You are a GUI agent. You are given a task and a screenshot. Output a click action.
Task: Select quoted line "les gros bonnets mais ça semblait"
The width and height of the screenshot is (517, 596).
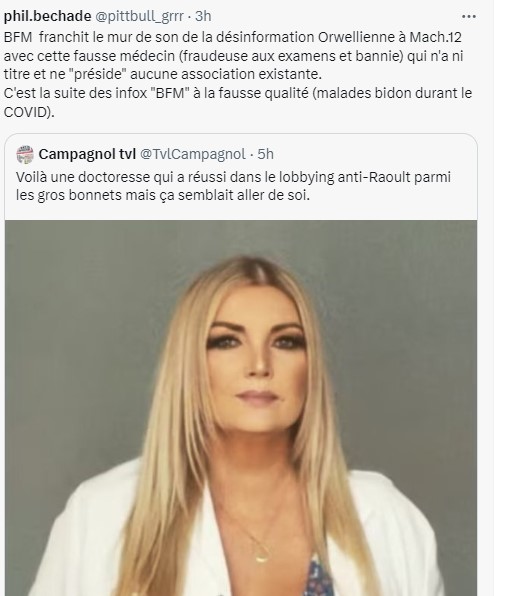coord(163,195)
